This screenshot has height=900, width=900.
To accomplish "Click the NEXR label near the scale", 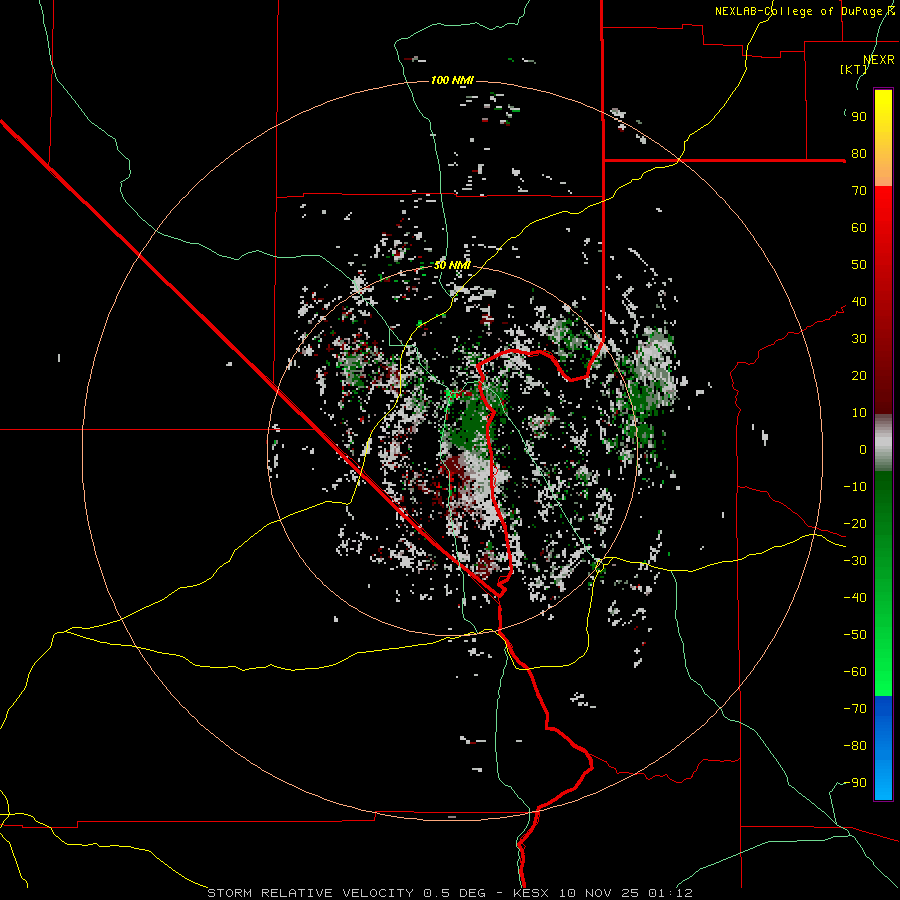I will [x=879, y=60].
